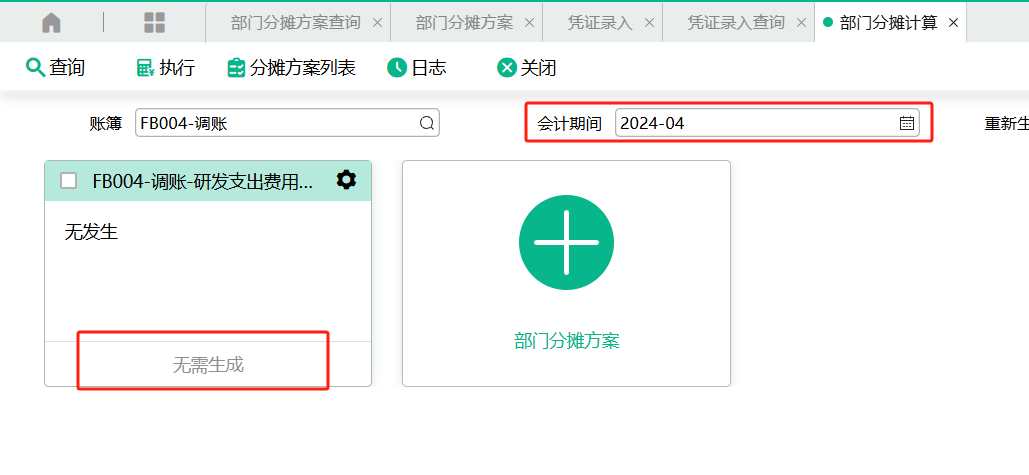The image size is (1029, 475).
Task: View the 日志 log
Action: 417,68
